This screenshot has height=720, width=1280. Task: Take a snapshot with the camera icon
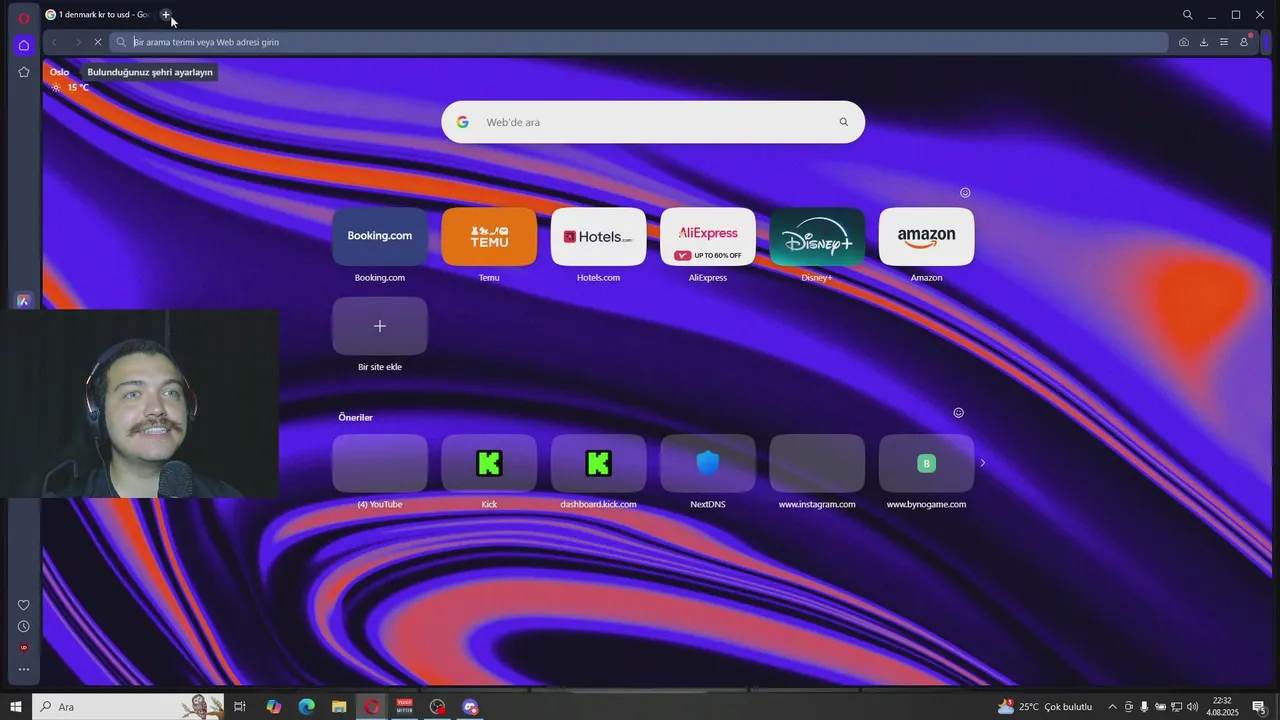pos(1184,42)
